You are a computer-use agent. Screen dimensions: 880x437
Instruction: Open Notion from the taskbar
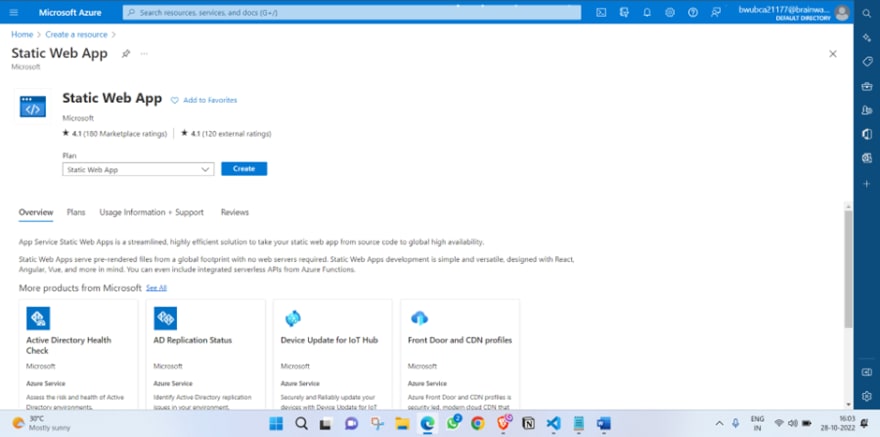click(528, 423)
